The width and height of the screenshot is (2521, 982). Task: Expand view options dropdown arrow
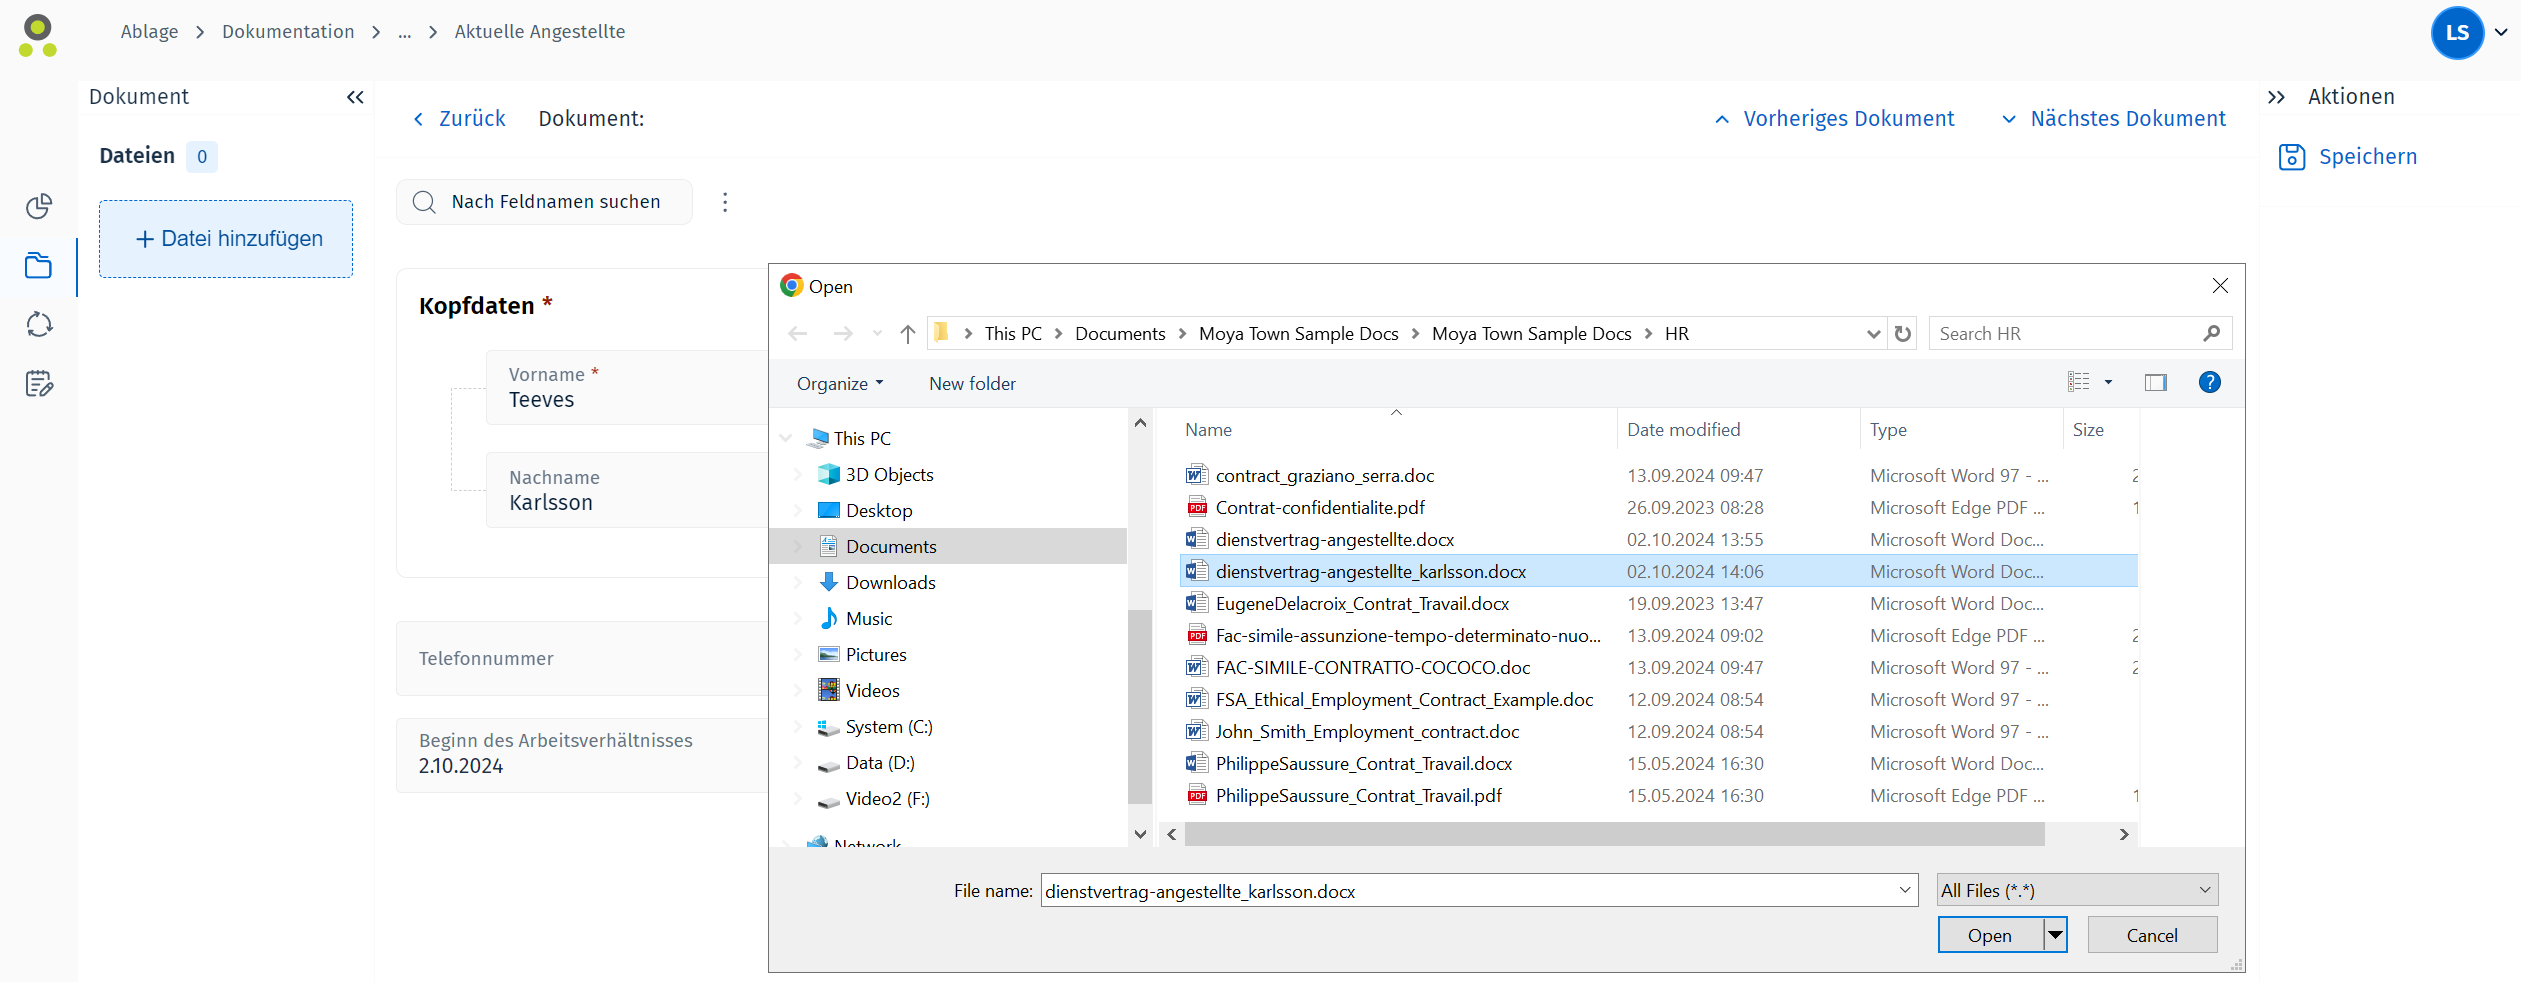tap(2108, 382)
